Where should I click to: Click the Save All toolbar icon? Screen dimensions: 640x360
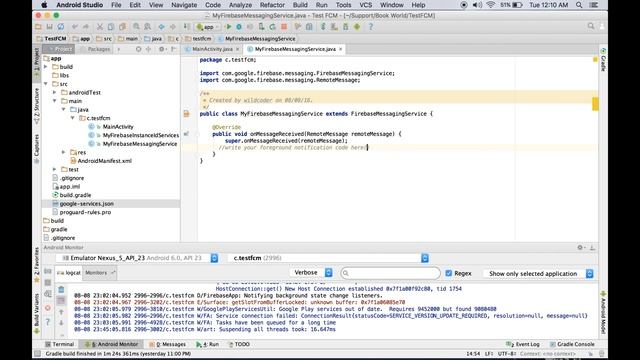pos(49,27)
